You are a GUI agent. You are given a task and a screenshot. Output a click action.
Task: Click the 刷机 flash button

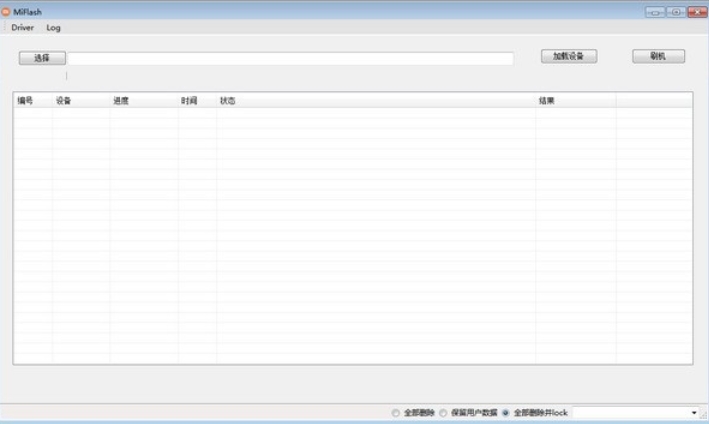click(x=658, y=56)
